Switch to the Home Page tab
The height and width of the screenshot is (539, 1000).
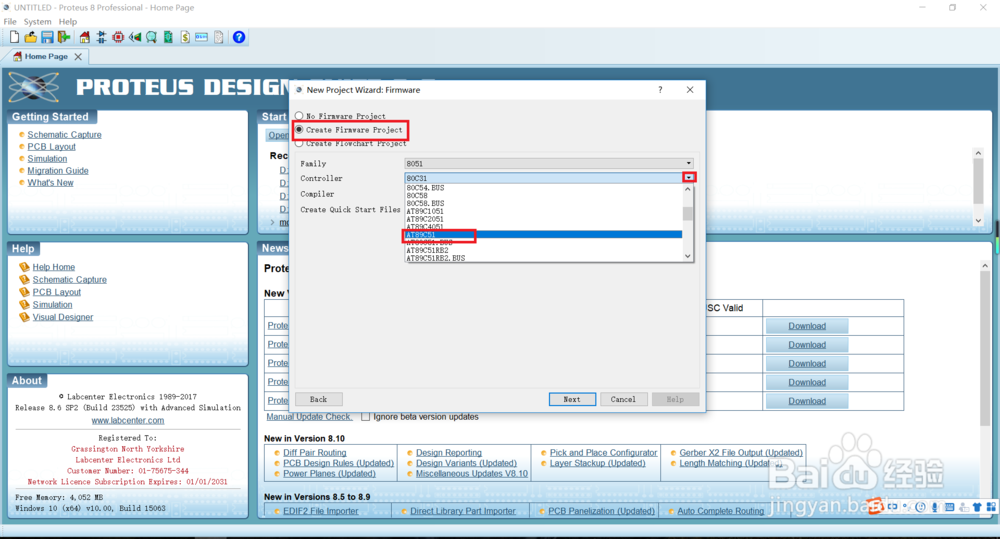coord(46,56)
